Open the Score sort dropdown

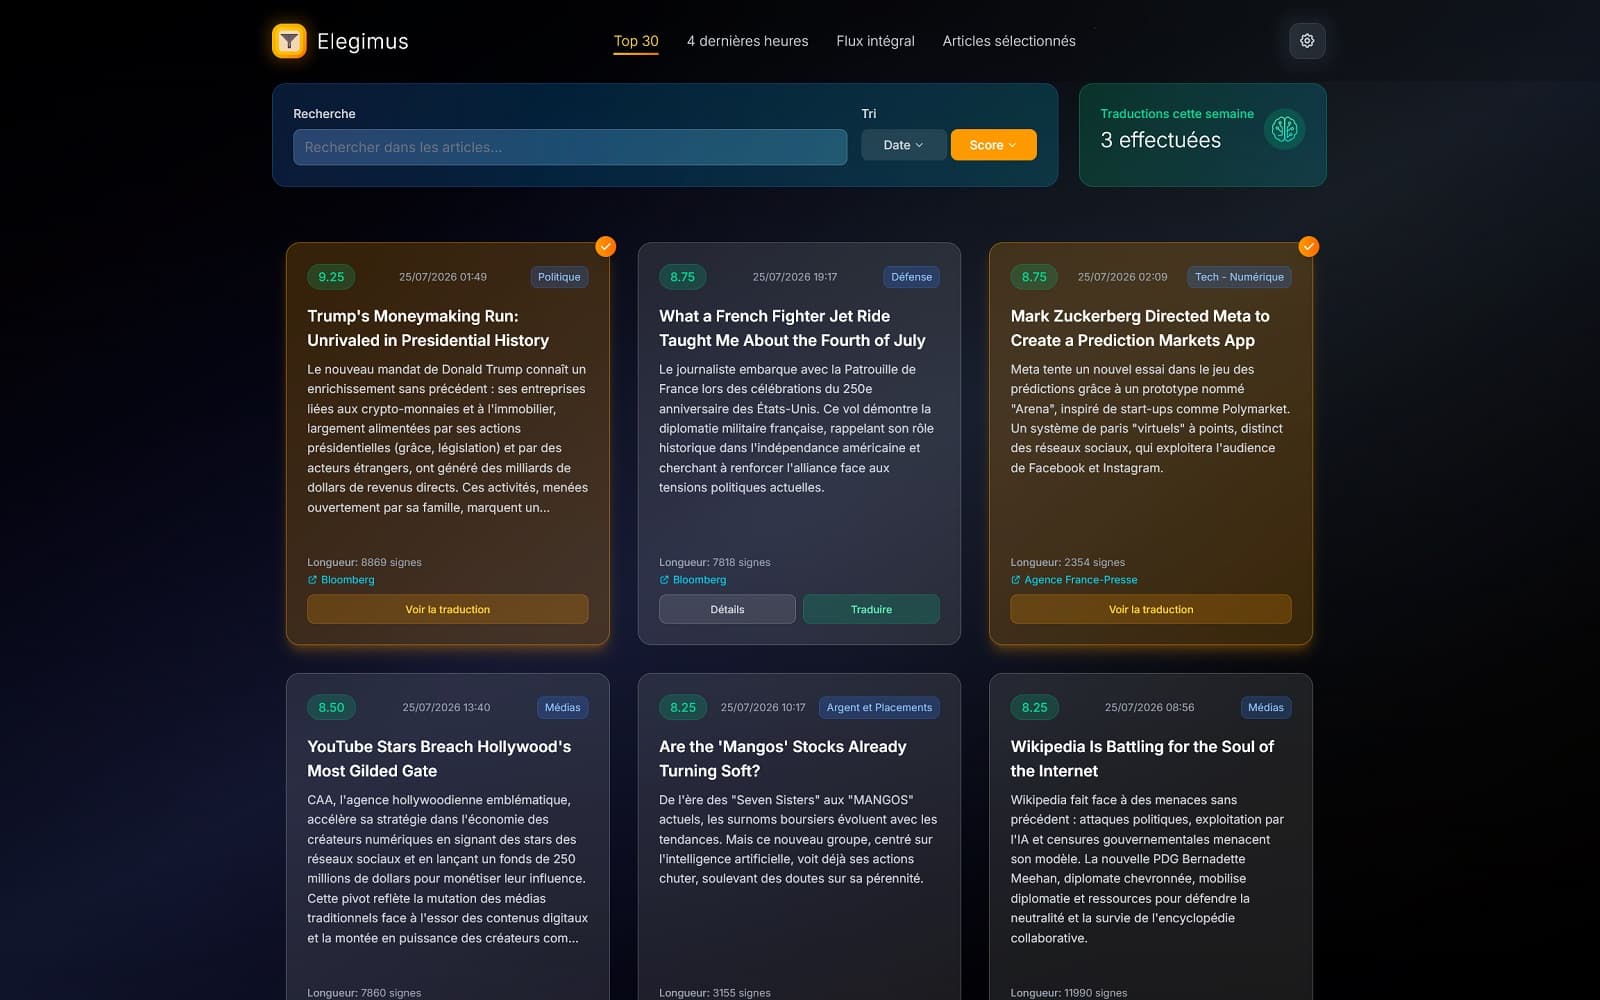point(993,145)
